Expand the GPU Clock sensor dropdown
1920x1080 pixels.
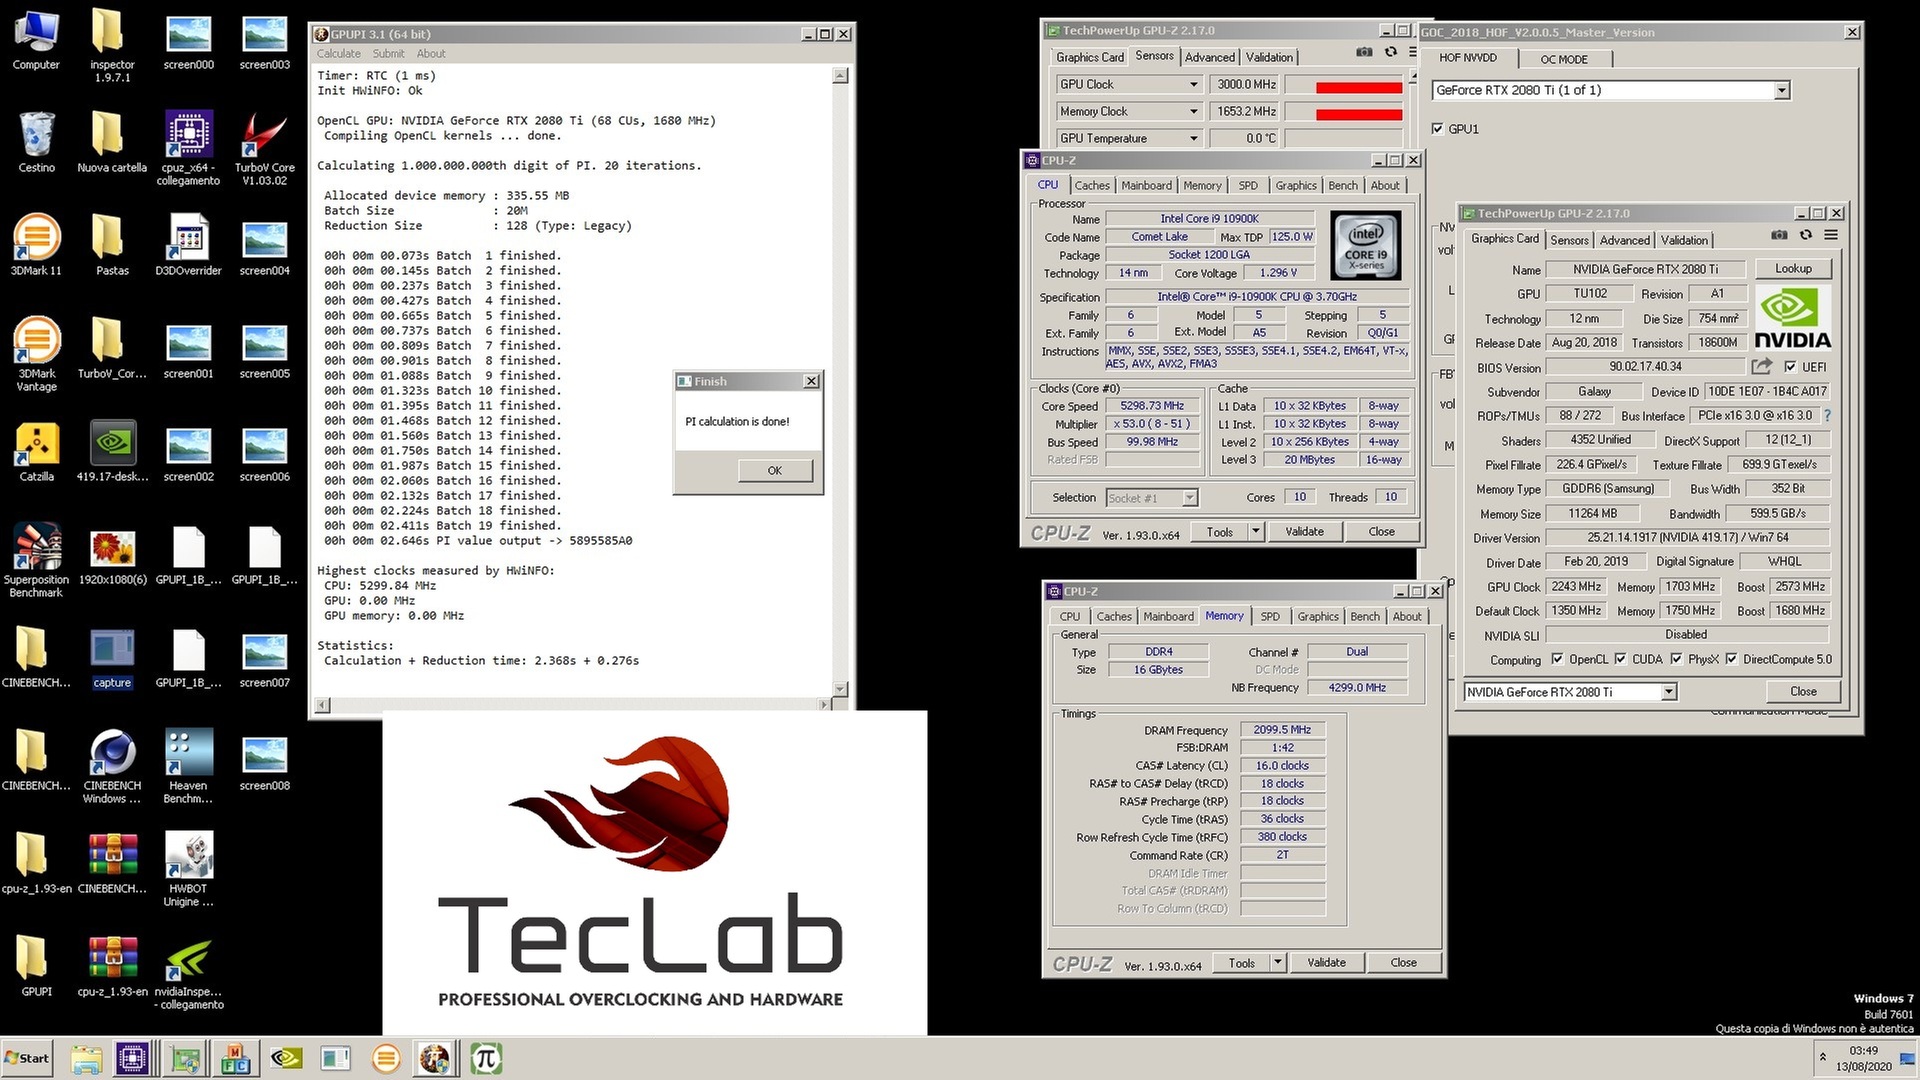[1193, 85]
